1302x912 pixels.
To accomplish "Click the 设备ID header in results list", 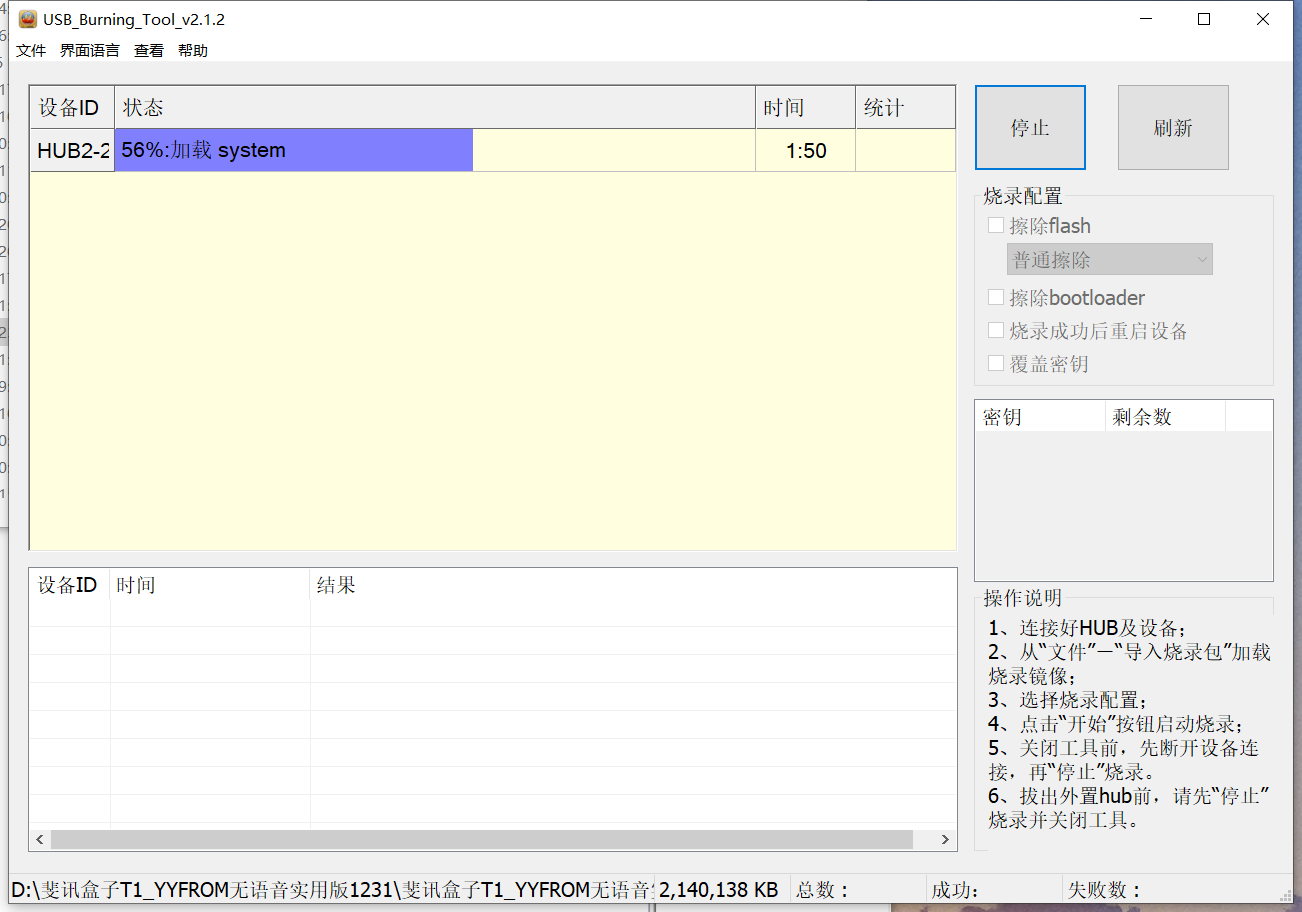I will (69, 585).
